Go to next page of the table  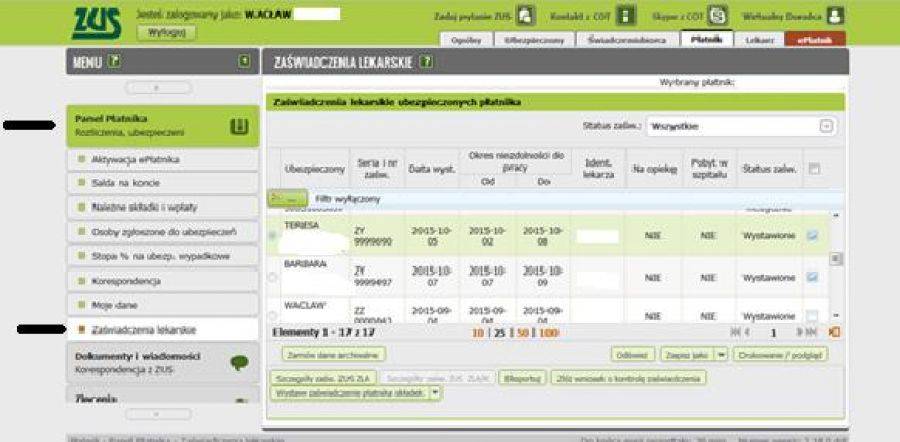(x=800, y=332)
